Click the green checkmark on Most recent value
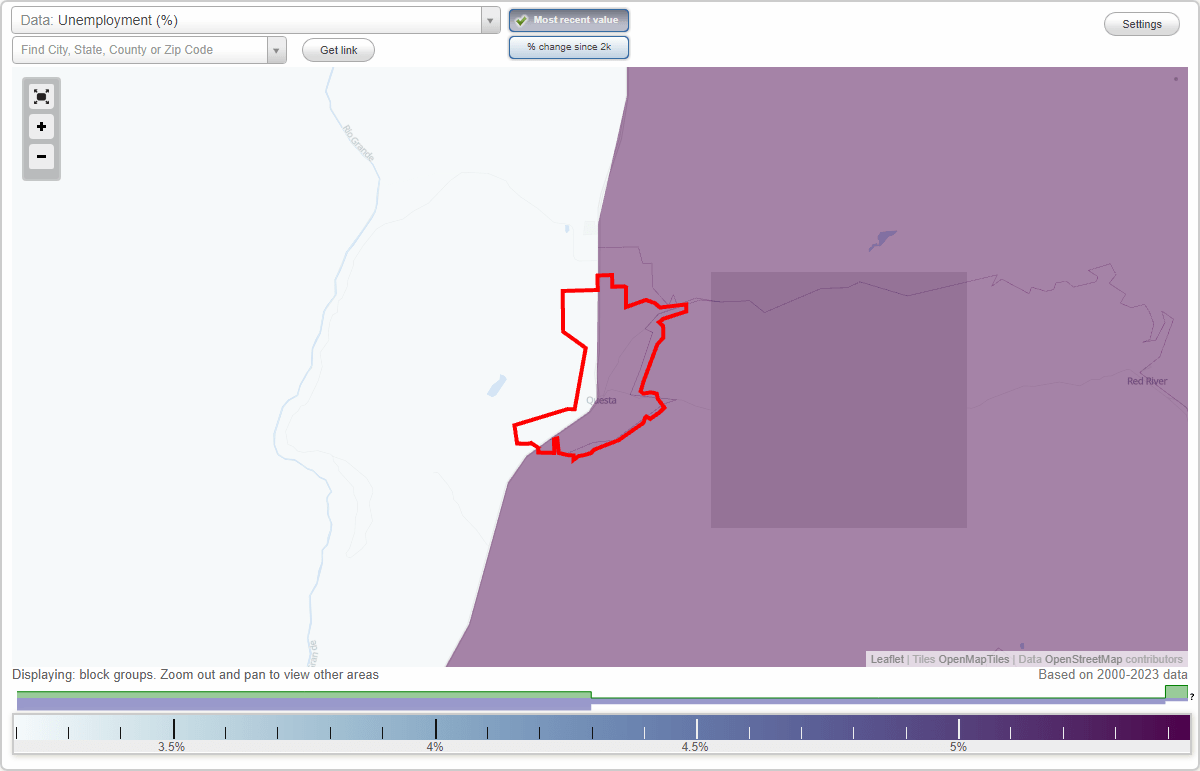The height and width of the screenshot is (771, 1200). (x=521, y=19)
